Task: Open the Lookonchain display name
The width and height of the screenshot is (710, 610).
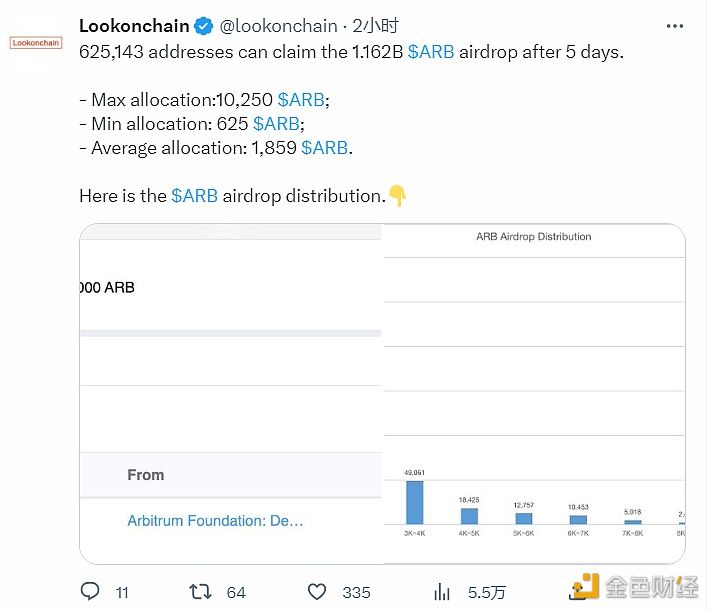Action: click(x=133, y=24)
